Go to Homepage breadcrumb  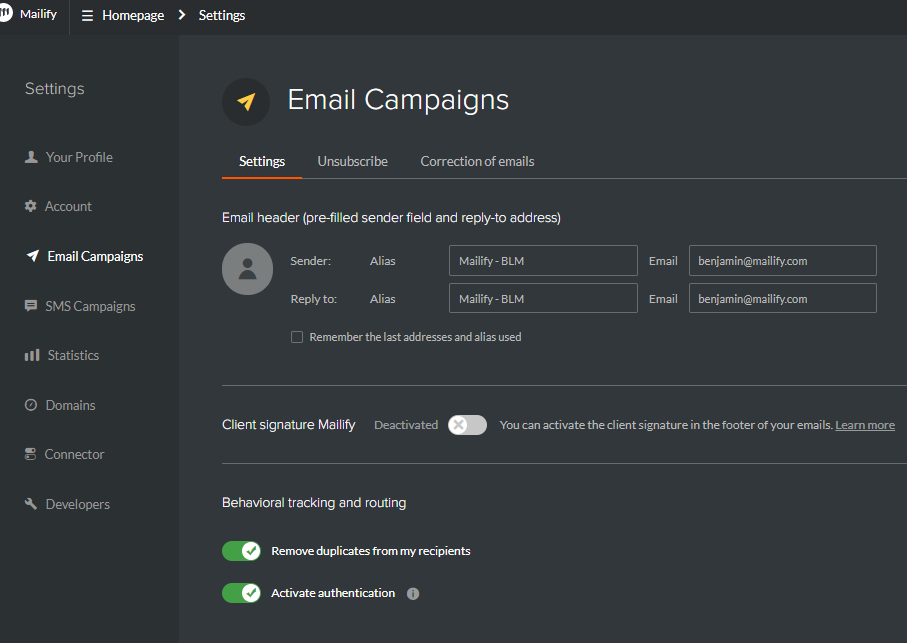coord(133,16)
